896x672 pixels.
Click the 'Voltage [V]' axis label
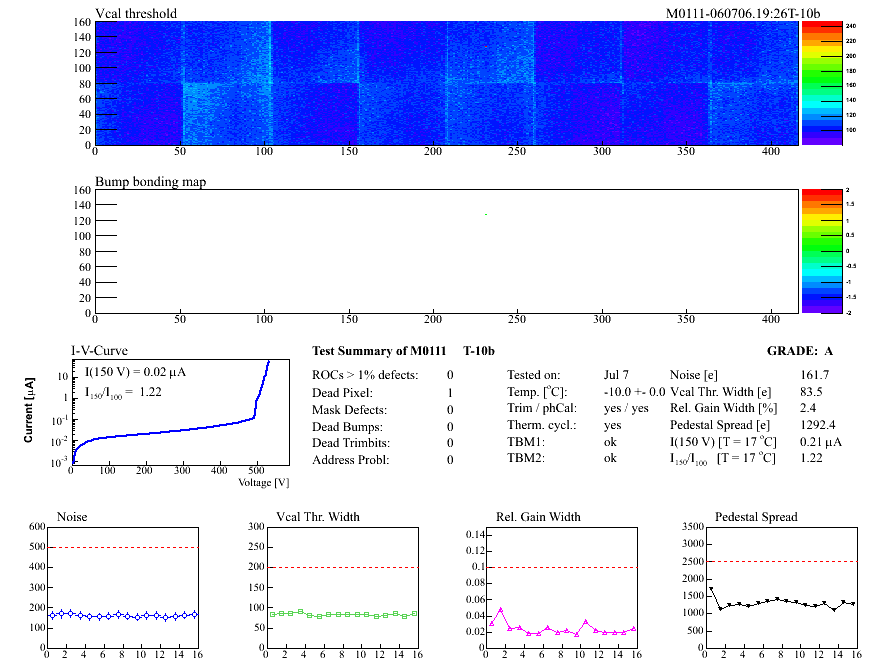(263, 482)
